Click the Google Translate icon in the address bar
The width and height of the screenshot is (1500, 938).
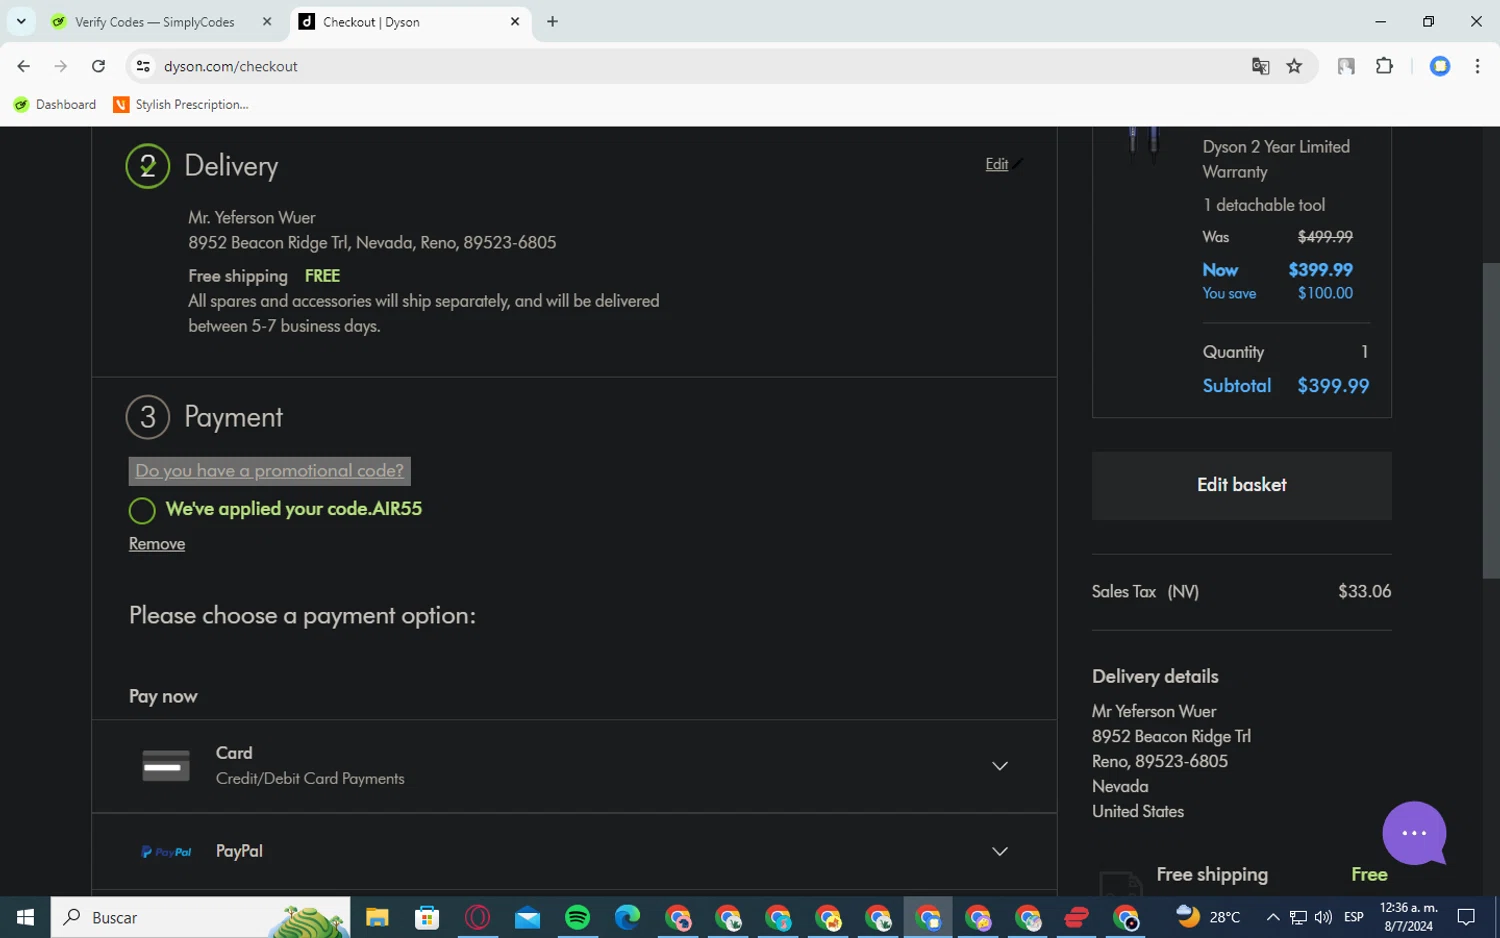tap(1260, 66)
